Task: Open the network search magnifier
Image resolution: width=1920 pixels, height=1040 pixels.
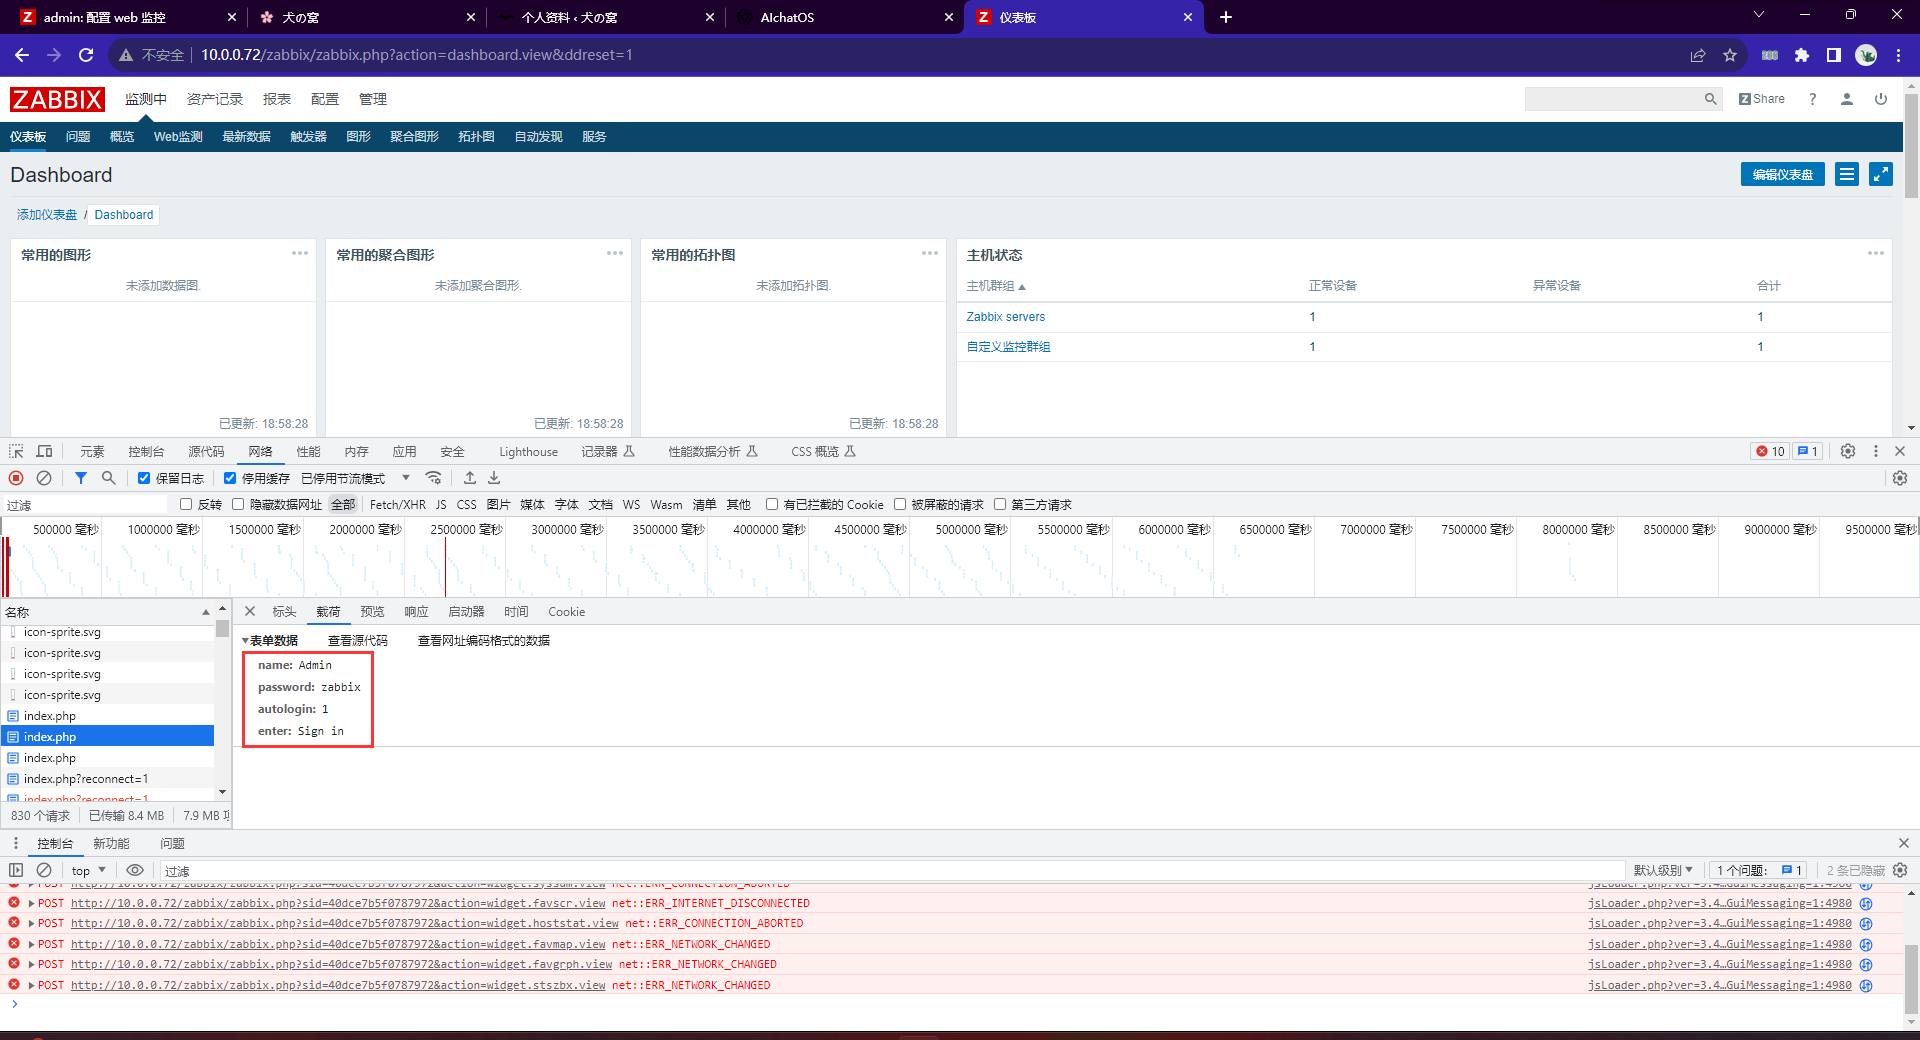Action: [109, 478]
